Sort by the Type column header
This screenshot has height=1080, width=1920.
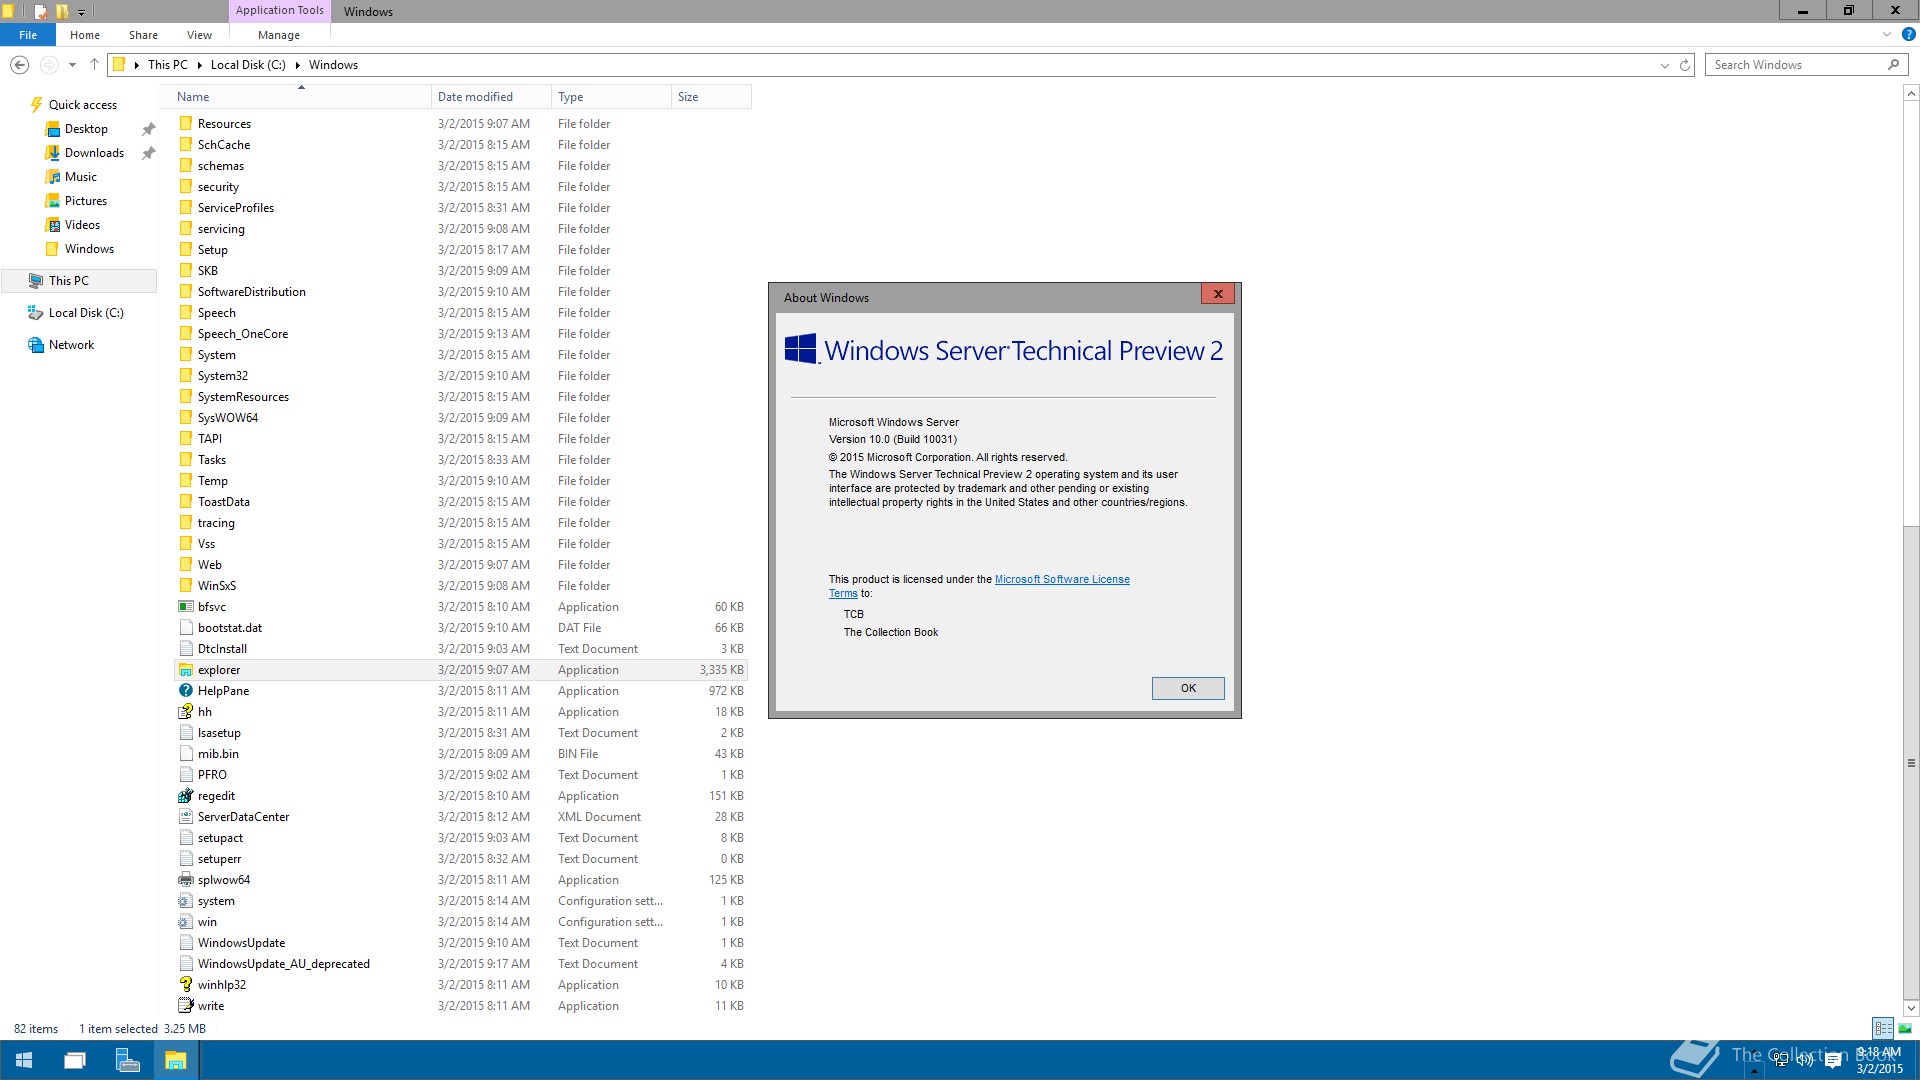pyautogui.click(x=611, y=97)
